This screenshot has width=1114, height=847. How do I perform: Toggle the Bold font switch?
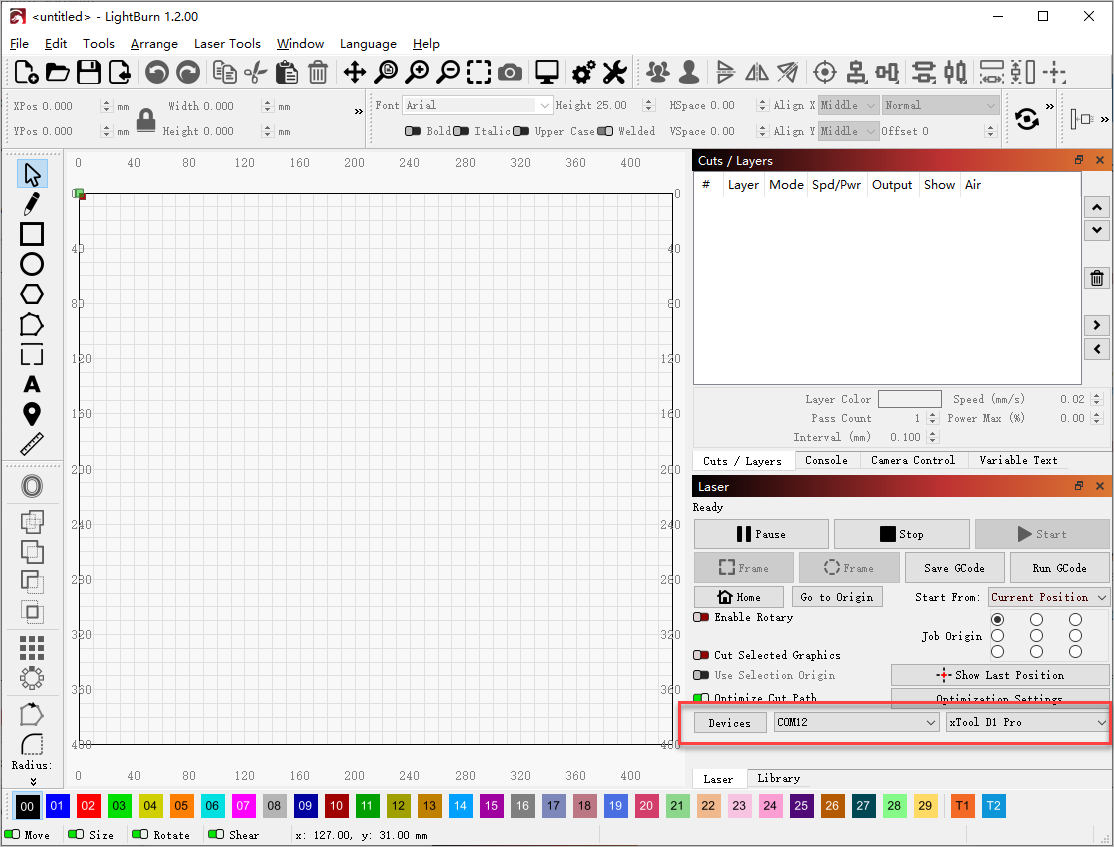pos(412,131)
